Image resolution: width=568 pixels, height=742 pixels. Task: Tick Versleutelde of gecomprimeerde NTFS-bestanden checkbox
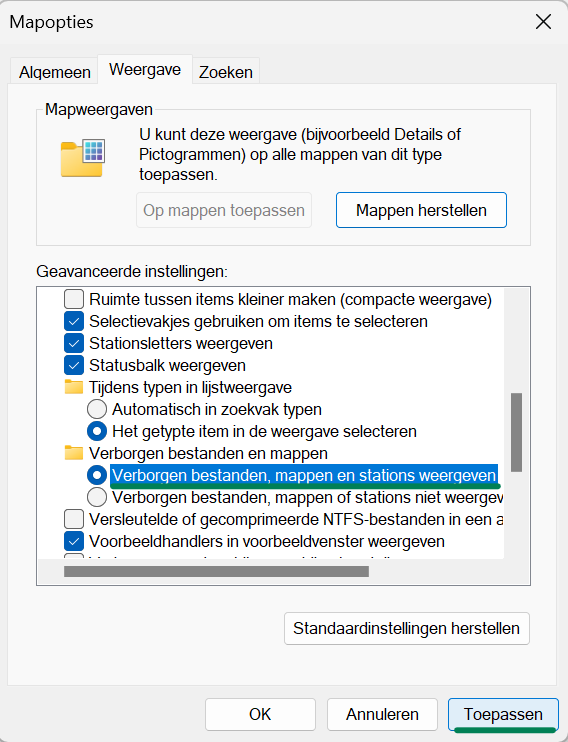tap(74, 519)
